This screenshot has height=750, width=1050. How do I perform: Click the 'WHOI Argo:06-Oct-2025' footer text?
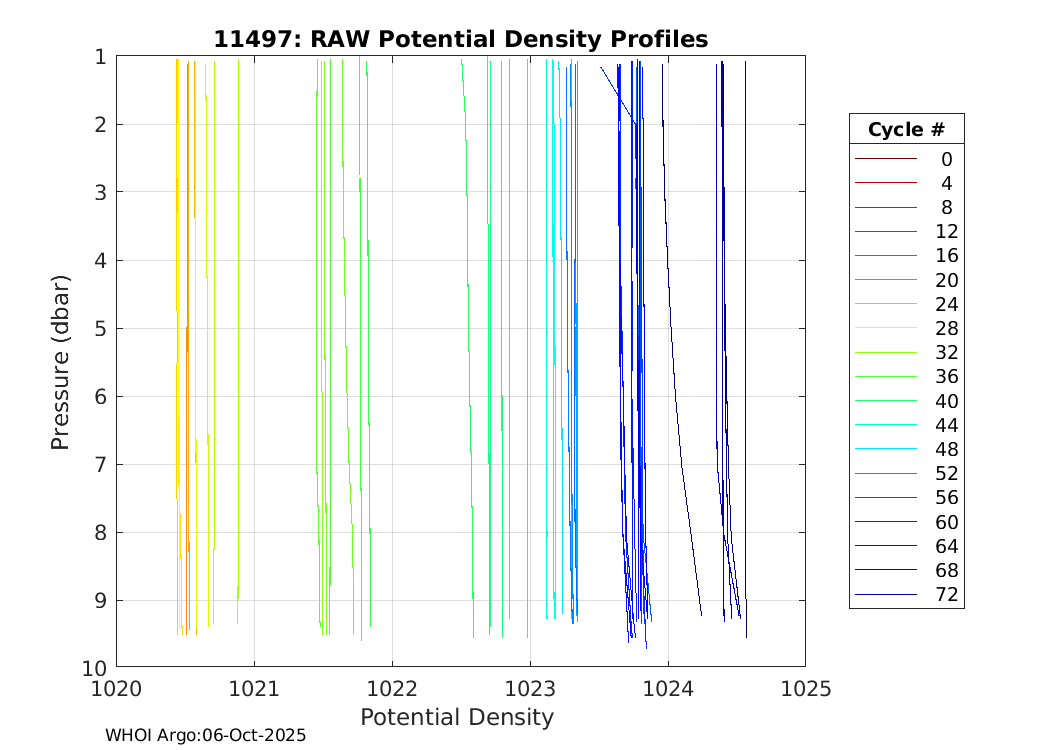tap(206, 735)
